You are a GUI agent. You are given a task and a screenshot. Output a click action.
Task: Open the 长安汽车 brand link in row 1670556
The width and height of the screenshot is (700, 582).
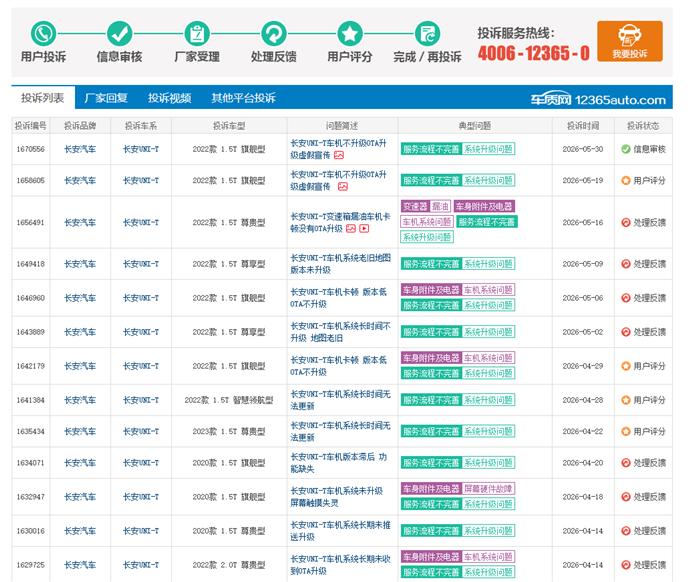pyautogui.click(x=80, y=149)
